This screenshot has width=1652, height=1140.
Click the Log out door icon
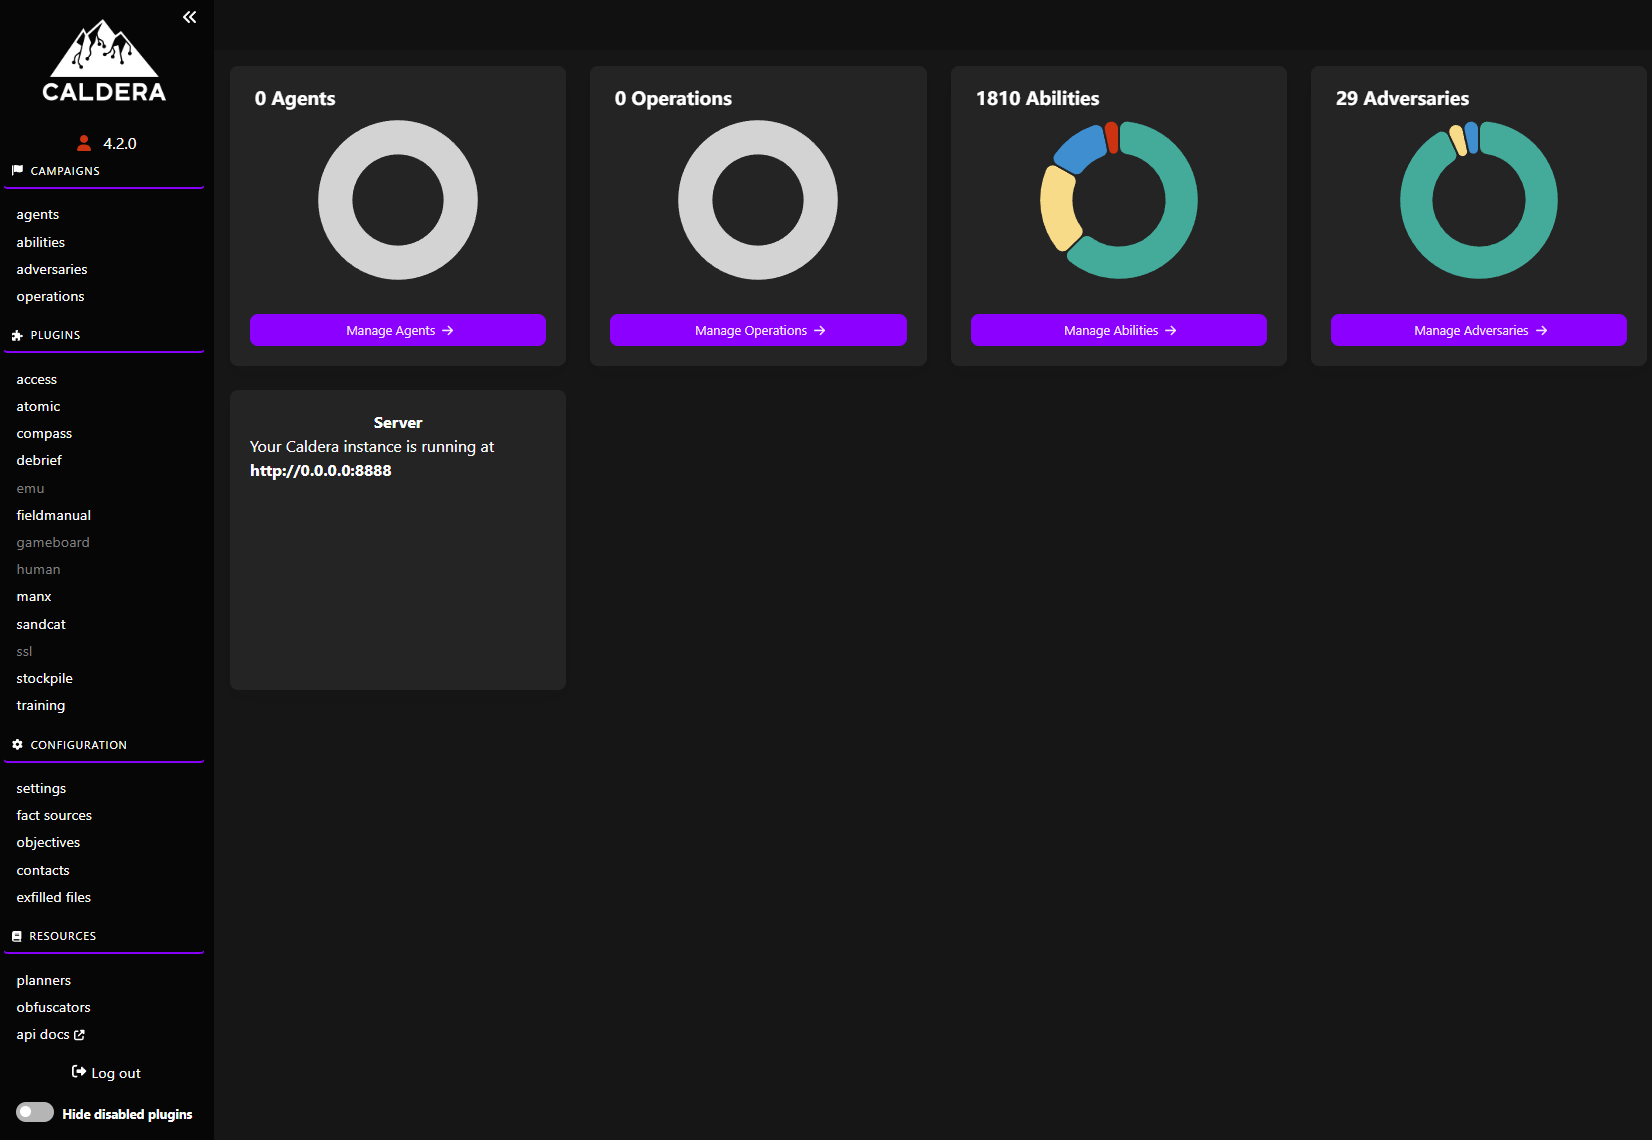click(79, 1072)
